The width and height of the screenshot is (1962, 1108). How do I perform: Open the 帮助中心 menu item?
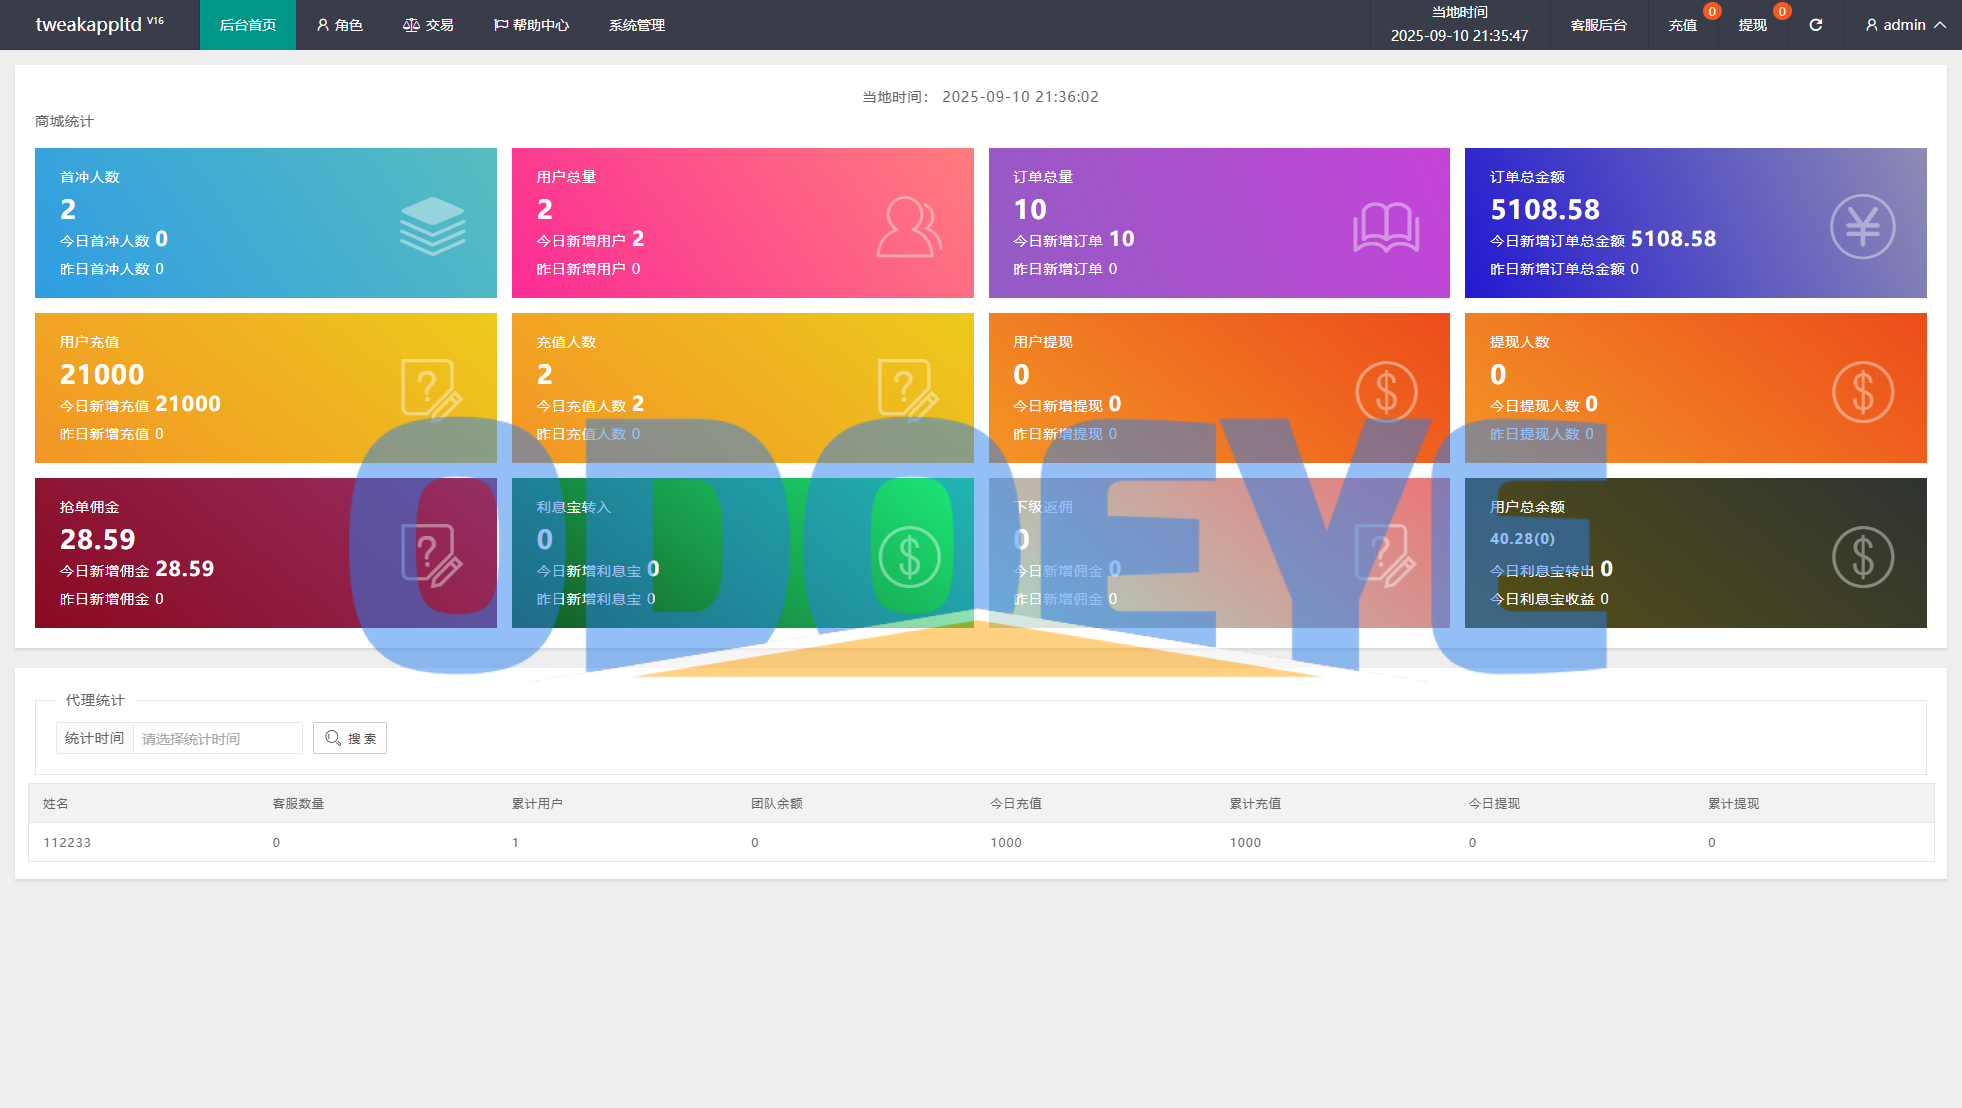531,25
